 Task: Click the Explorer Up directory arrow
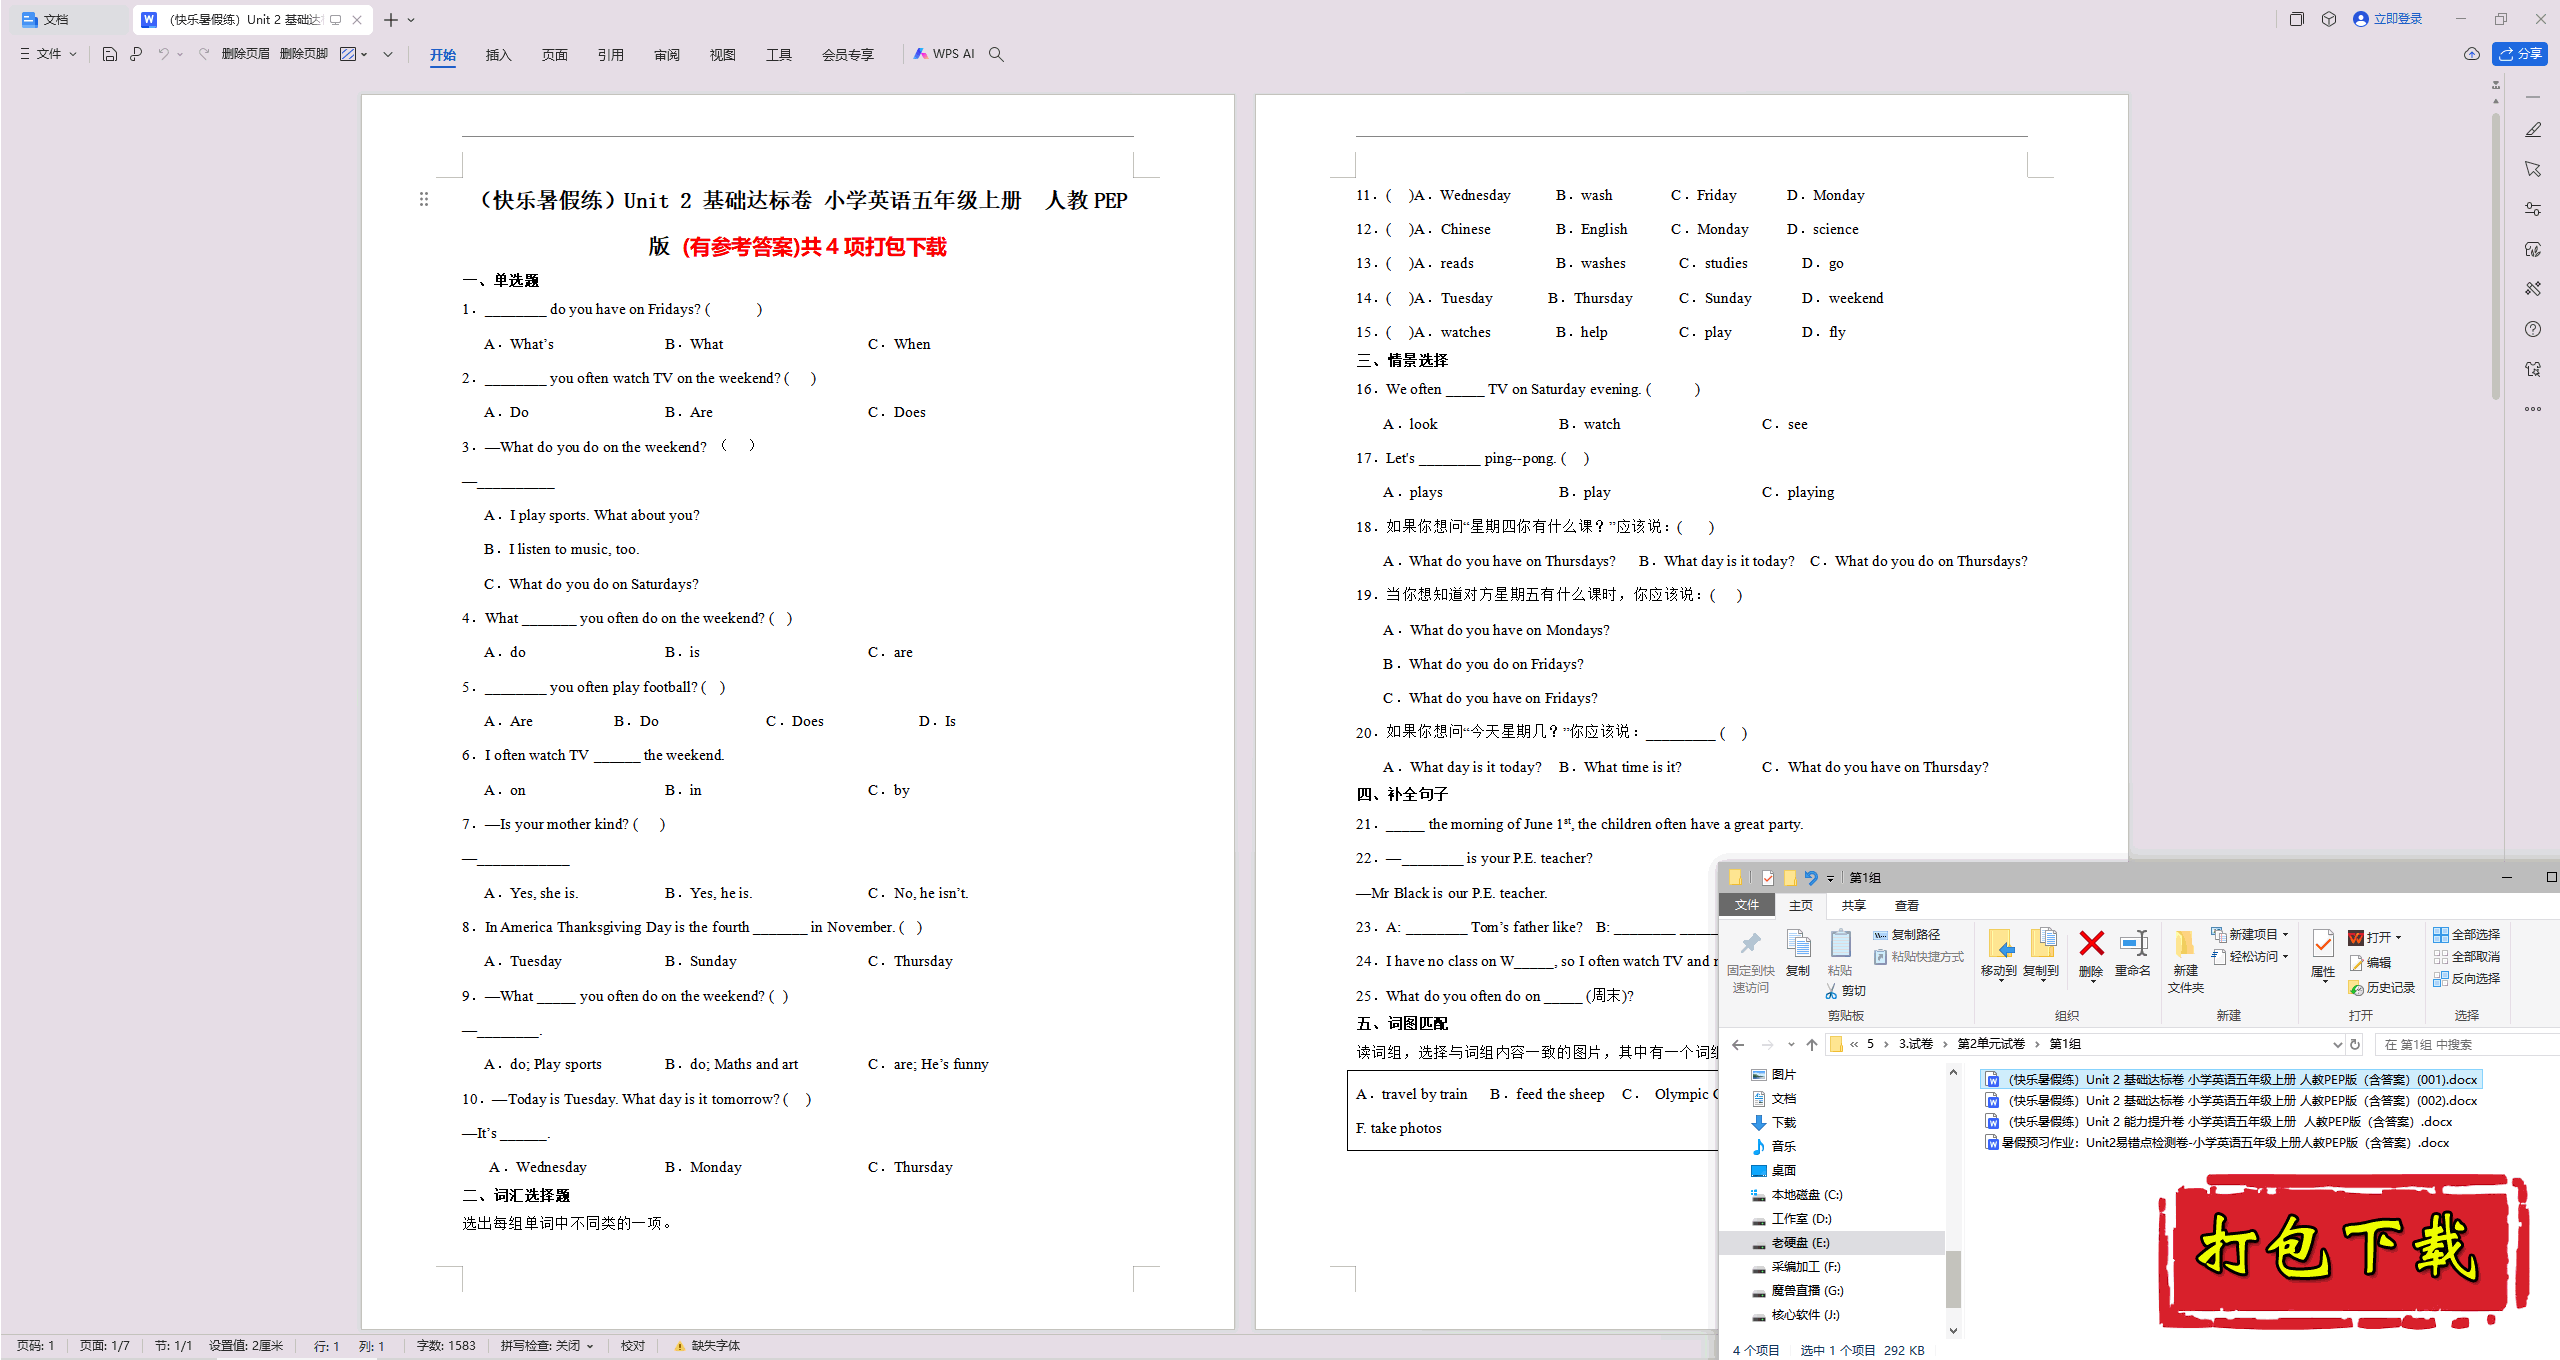coord(1812,1044)
